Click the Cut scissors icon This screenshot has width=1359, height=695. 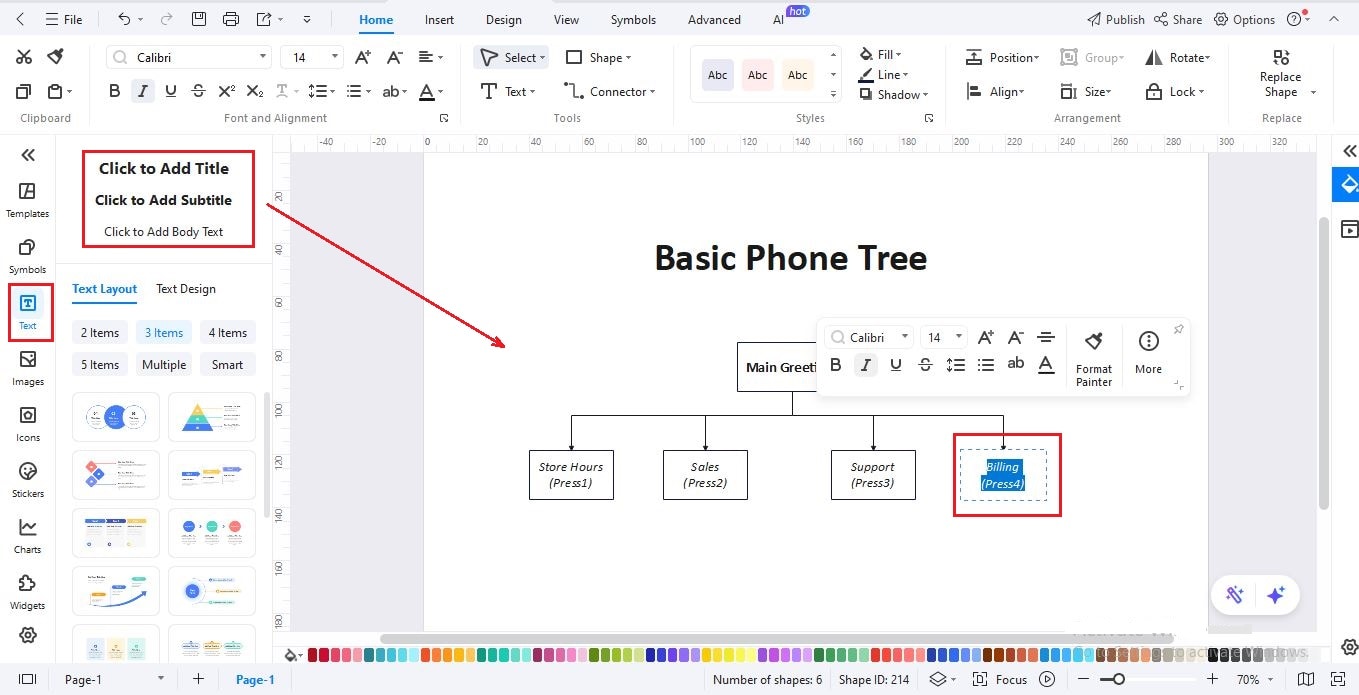point(24,57)
